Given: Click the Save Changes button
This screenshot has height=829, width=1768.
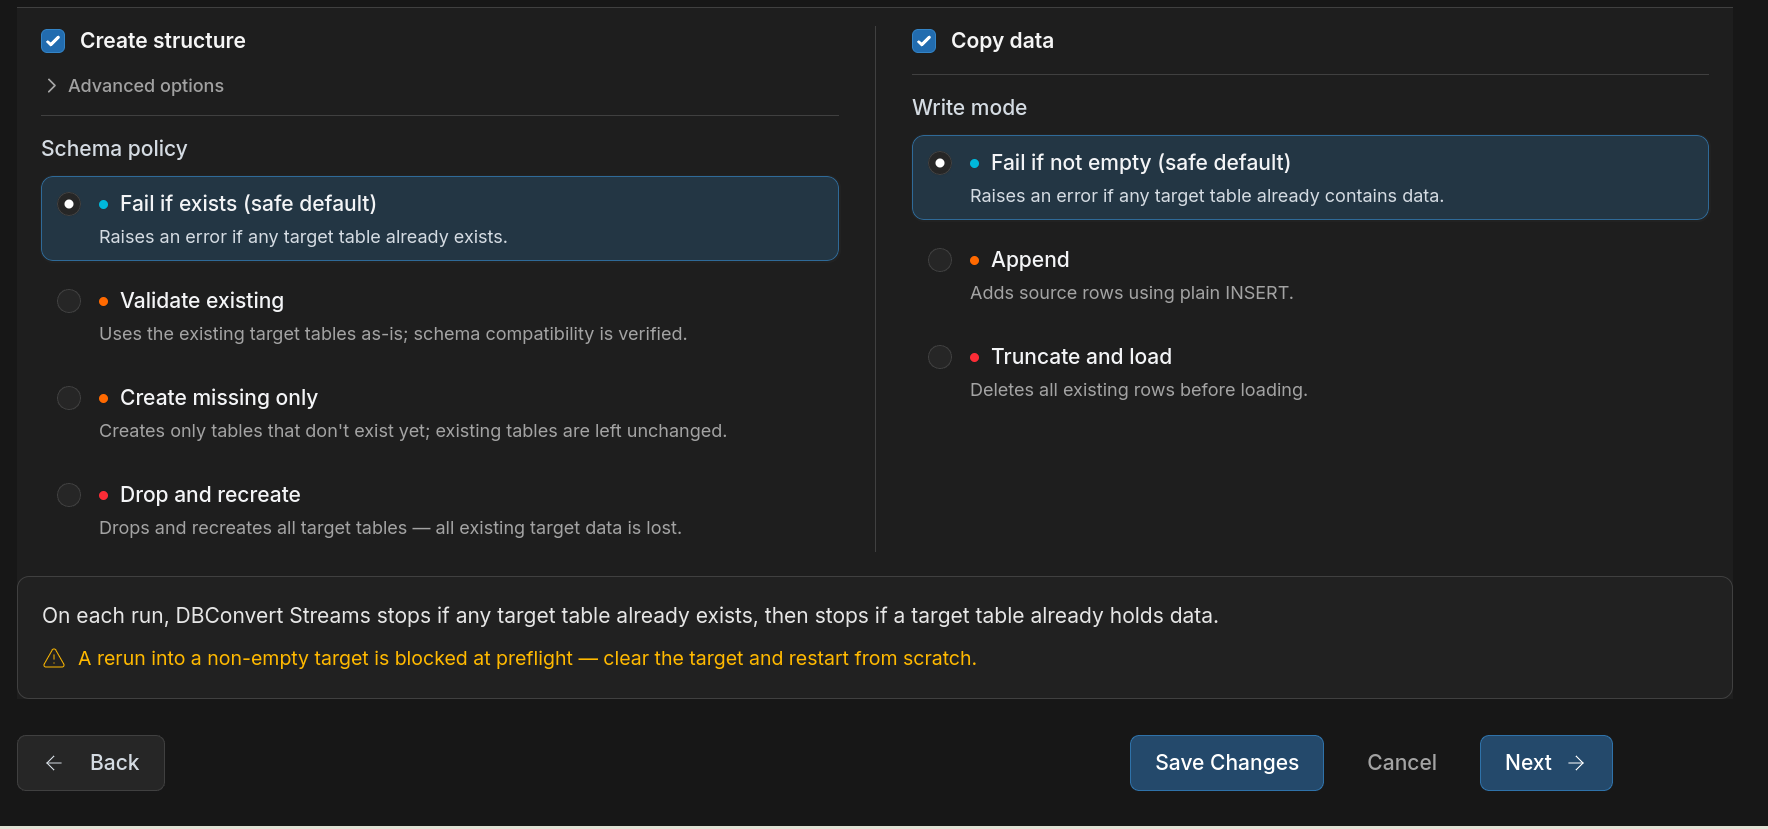Looking at the screenshot, I should 1227,763.
